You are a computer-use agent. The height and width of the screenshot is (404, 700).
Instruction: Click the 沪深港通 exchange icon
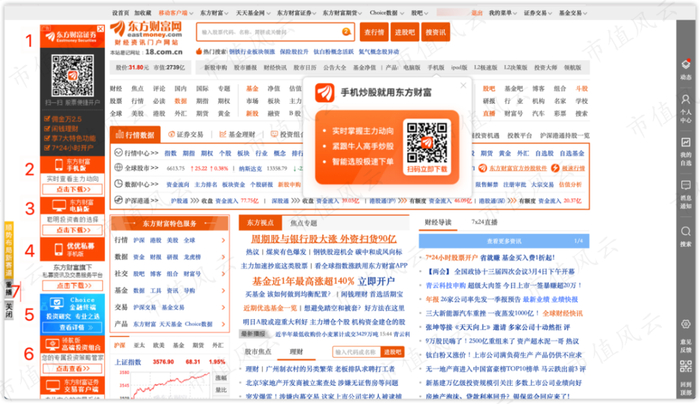pyautogui.click(x=118, y=200)
